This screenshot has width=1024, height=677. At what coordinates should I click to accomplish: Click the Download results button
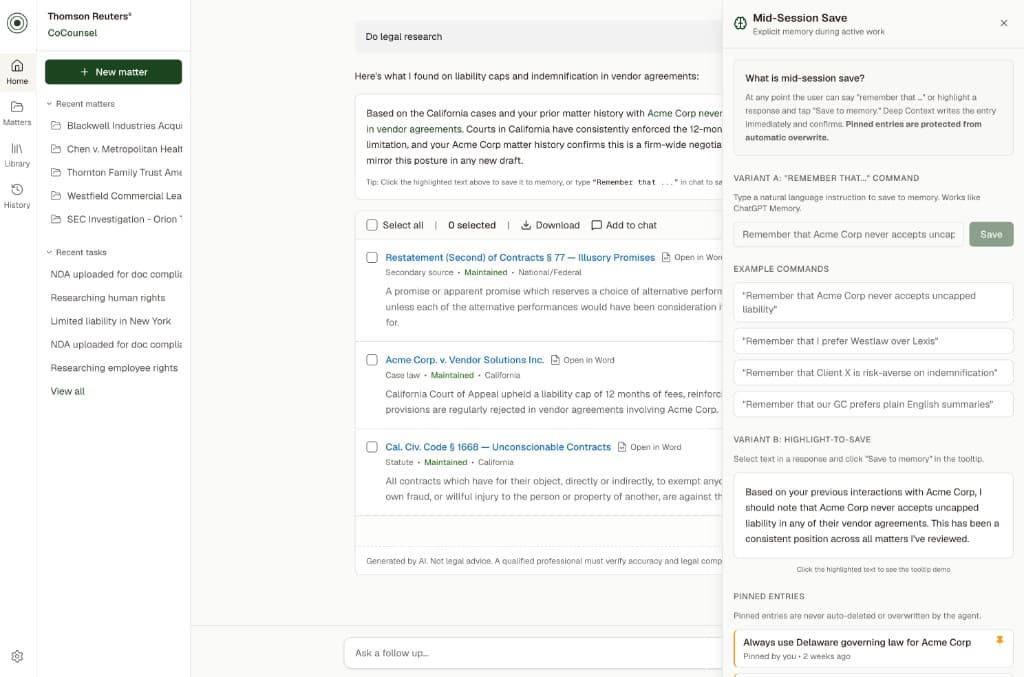coord(550,225)
